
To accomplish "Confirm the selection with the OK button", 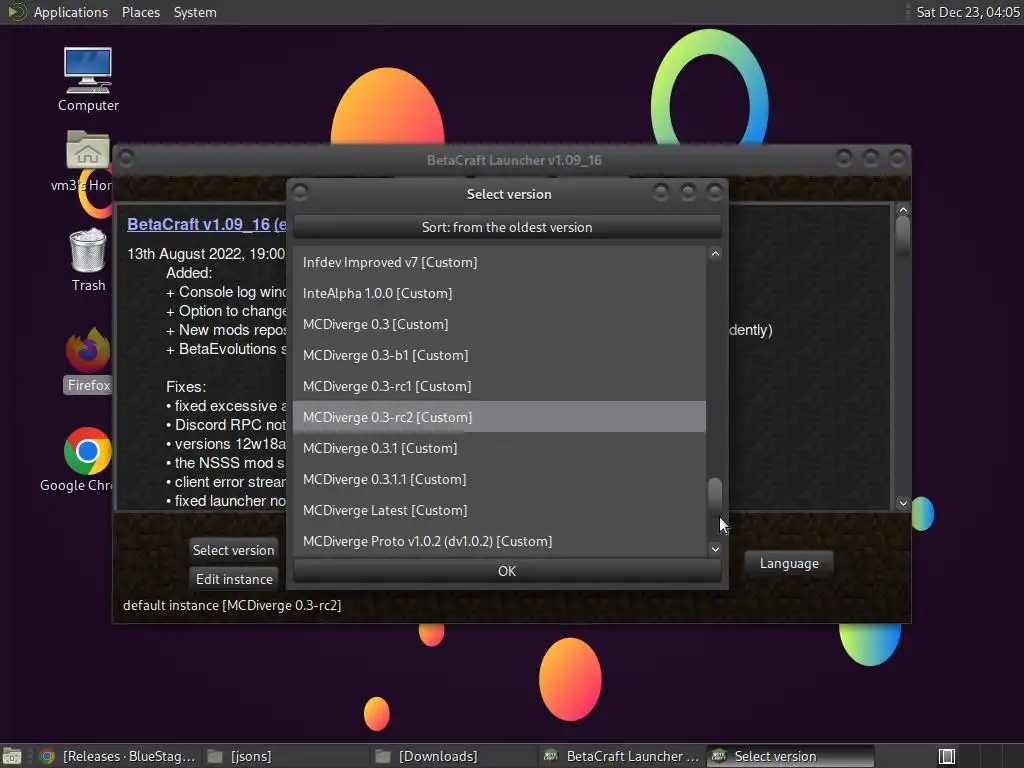I will [x=507, y=571].
